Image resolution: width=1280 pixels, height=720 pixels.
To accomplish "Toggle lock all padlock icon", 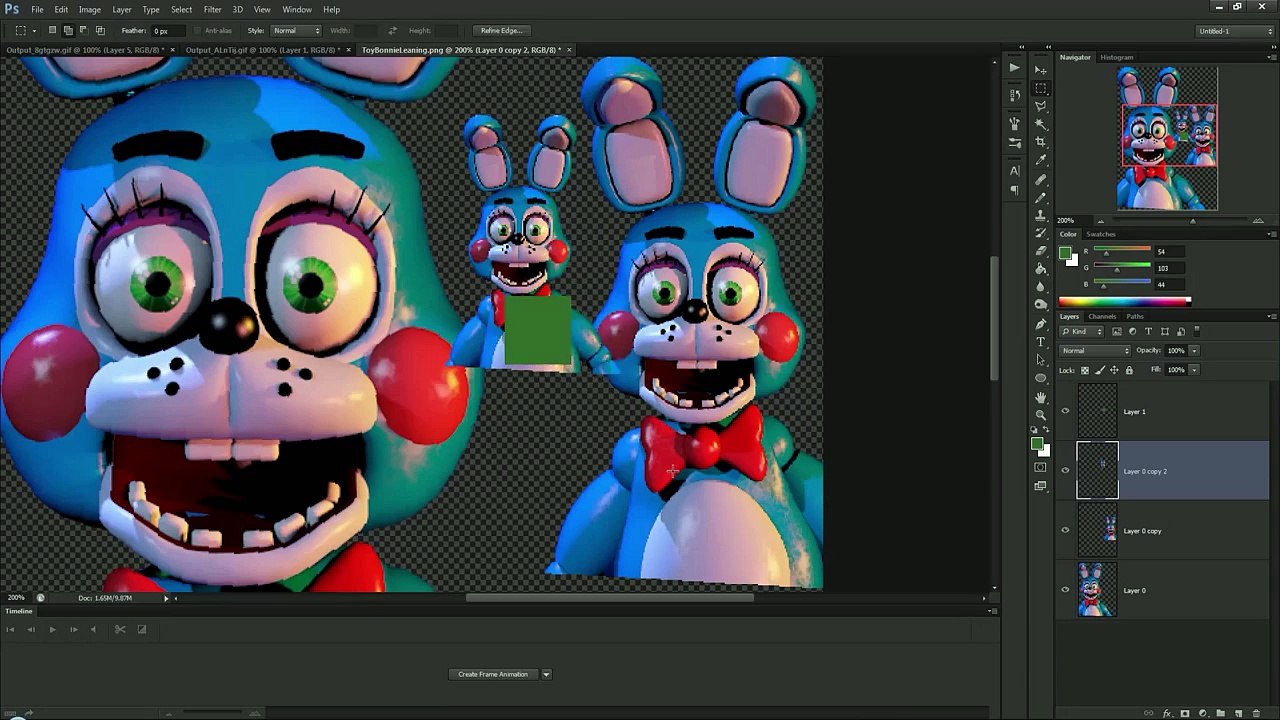I will click(1129, 370).
